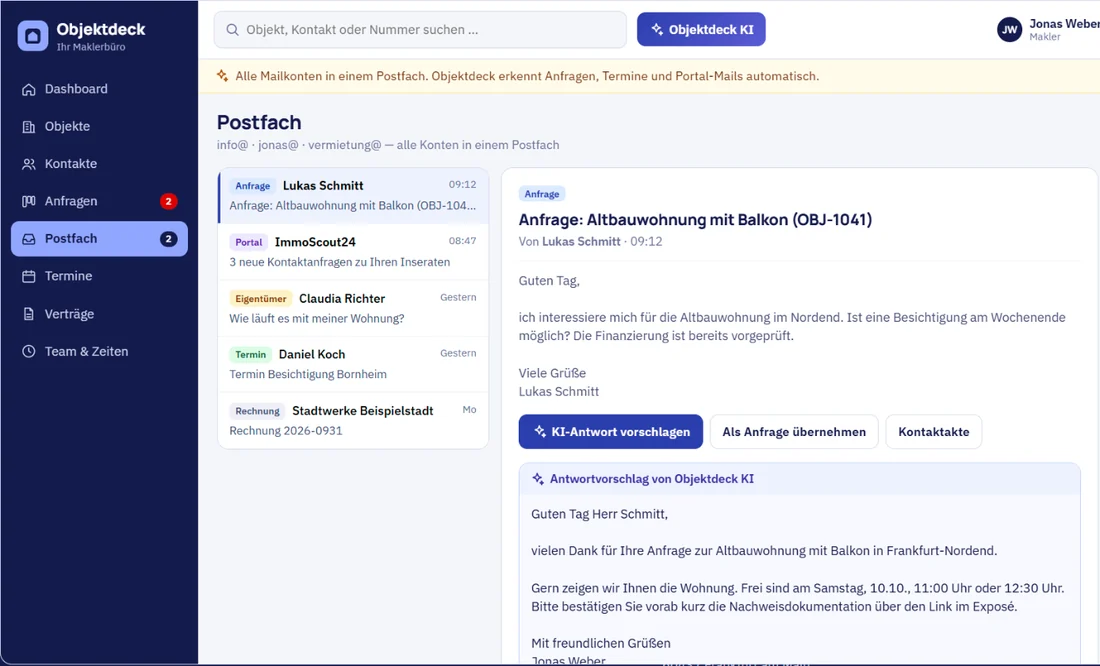Image resolution: width=1100 pixels, height=666 pixels.
Task: Open the Lukas Schmitt mail in the list
Action: point(353,196)
